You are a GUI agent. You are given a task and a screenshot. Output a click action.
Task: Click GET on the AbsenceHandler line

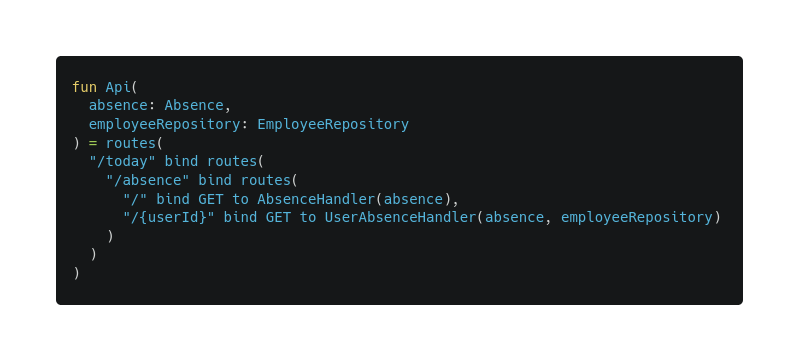click(211, 199)
